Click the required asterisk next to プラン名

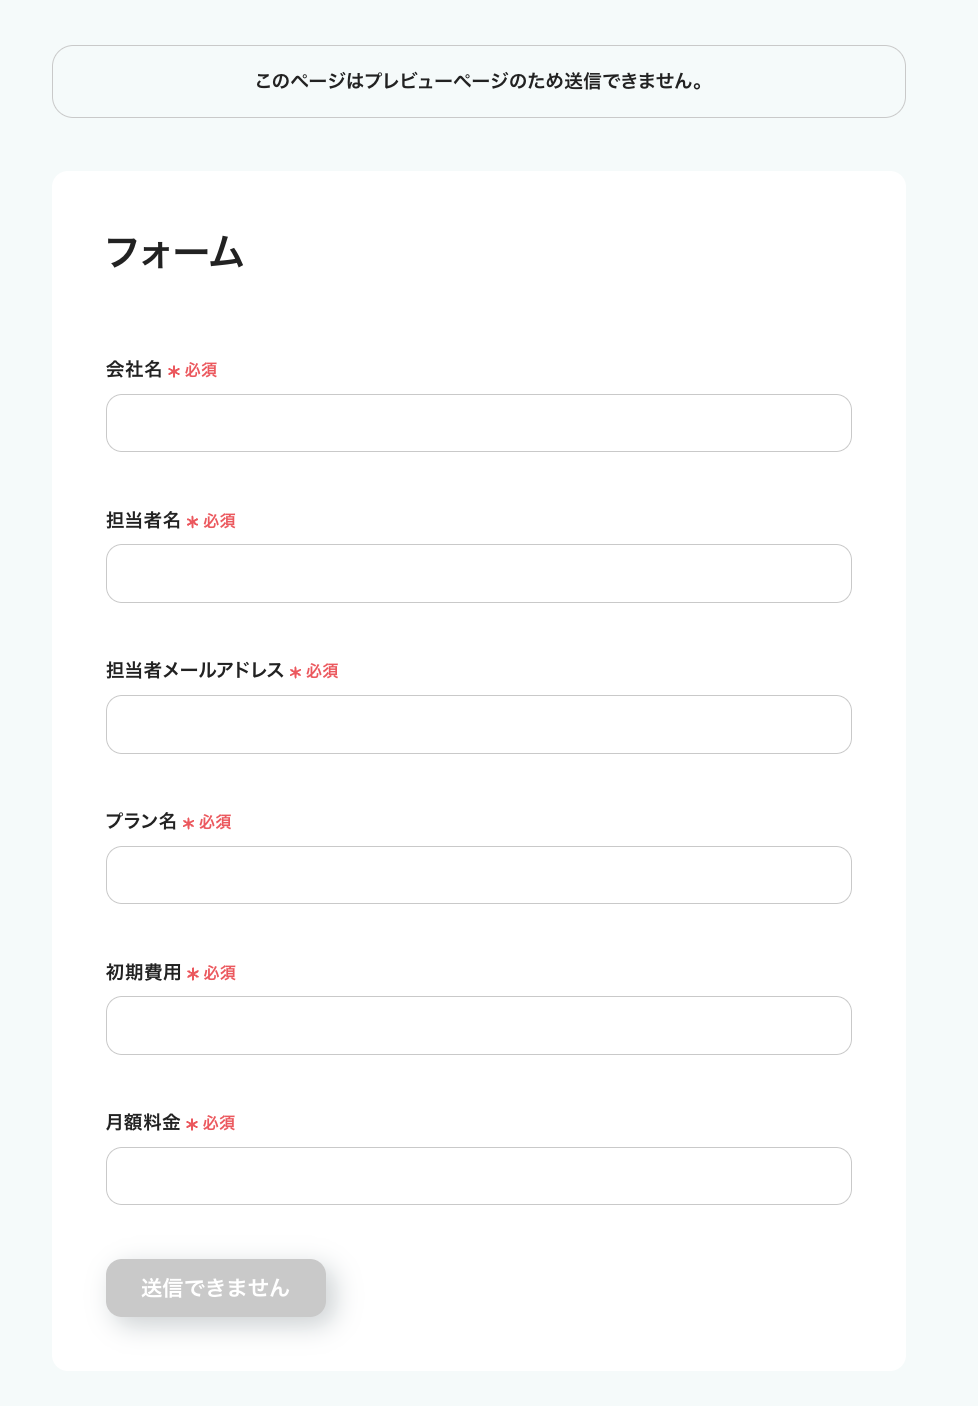[188, 824]
